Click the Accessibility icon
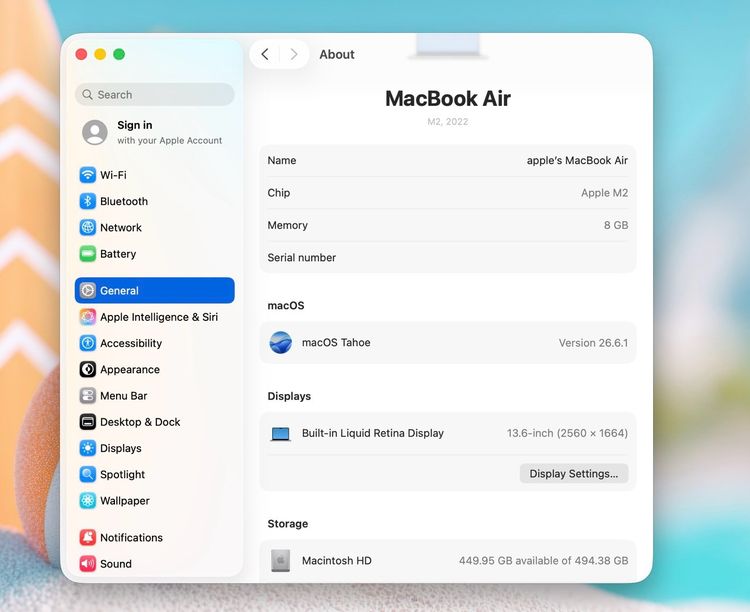750x612 pixels. [88, 343]
